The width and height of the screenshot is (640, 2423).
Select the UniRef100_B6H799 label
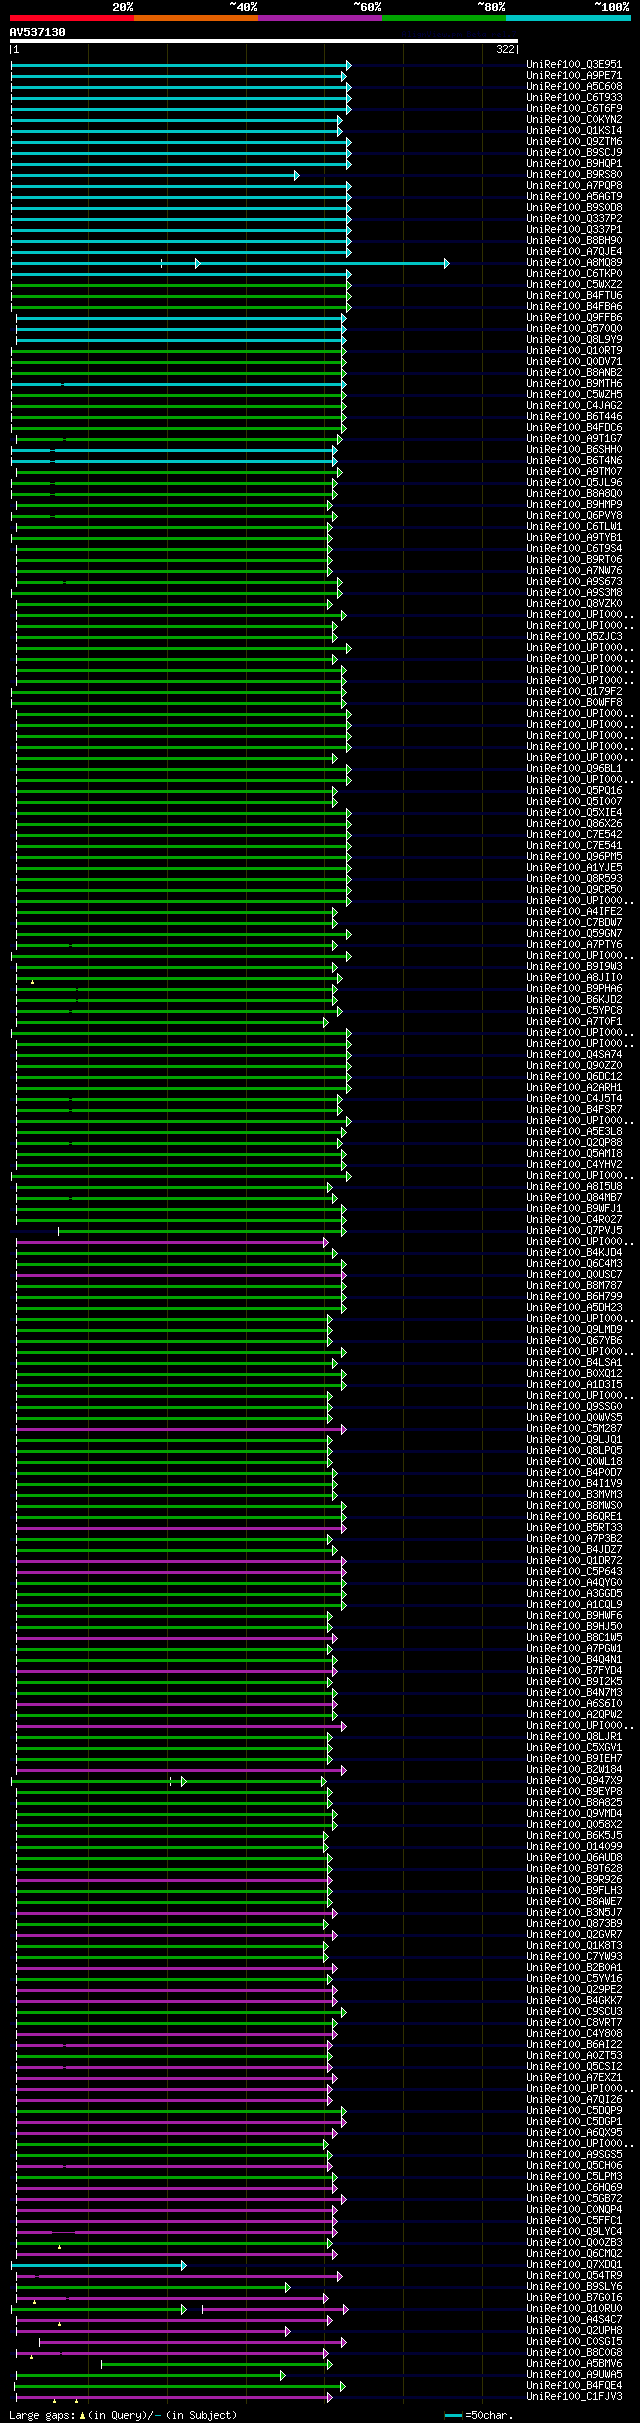point(574,1297)
